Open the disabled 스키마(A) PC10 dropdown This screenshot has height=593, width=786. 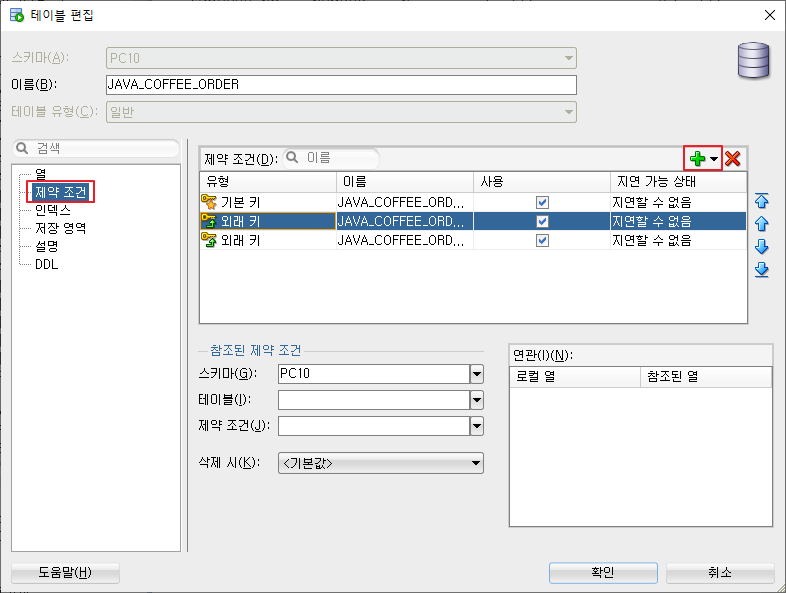[341, 58]
